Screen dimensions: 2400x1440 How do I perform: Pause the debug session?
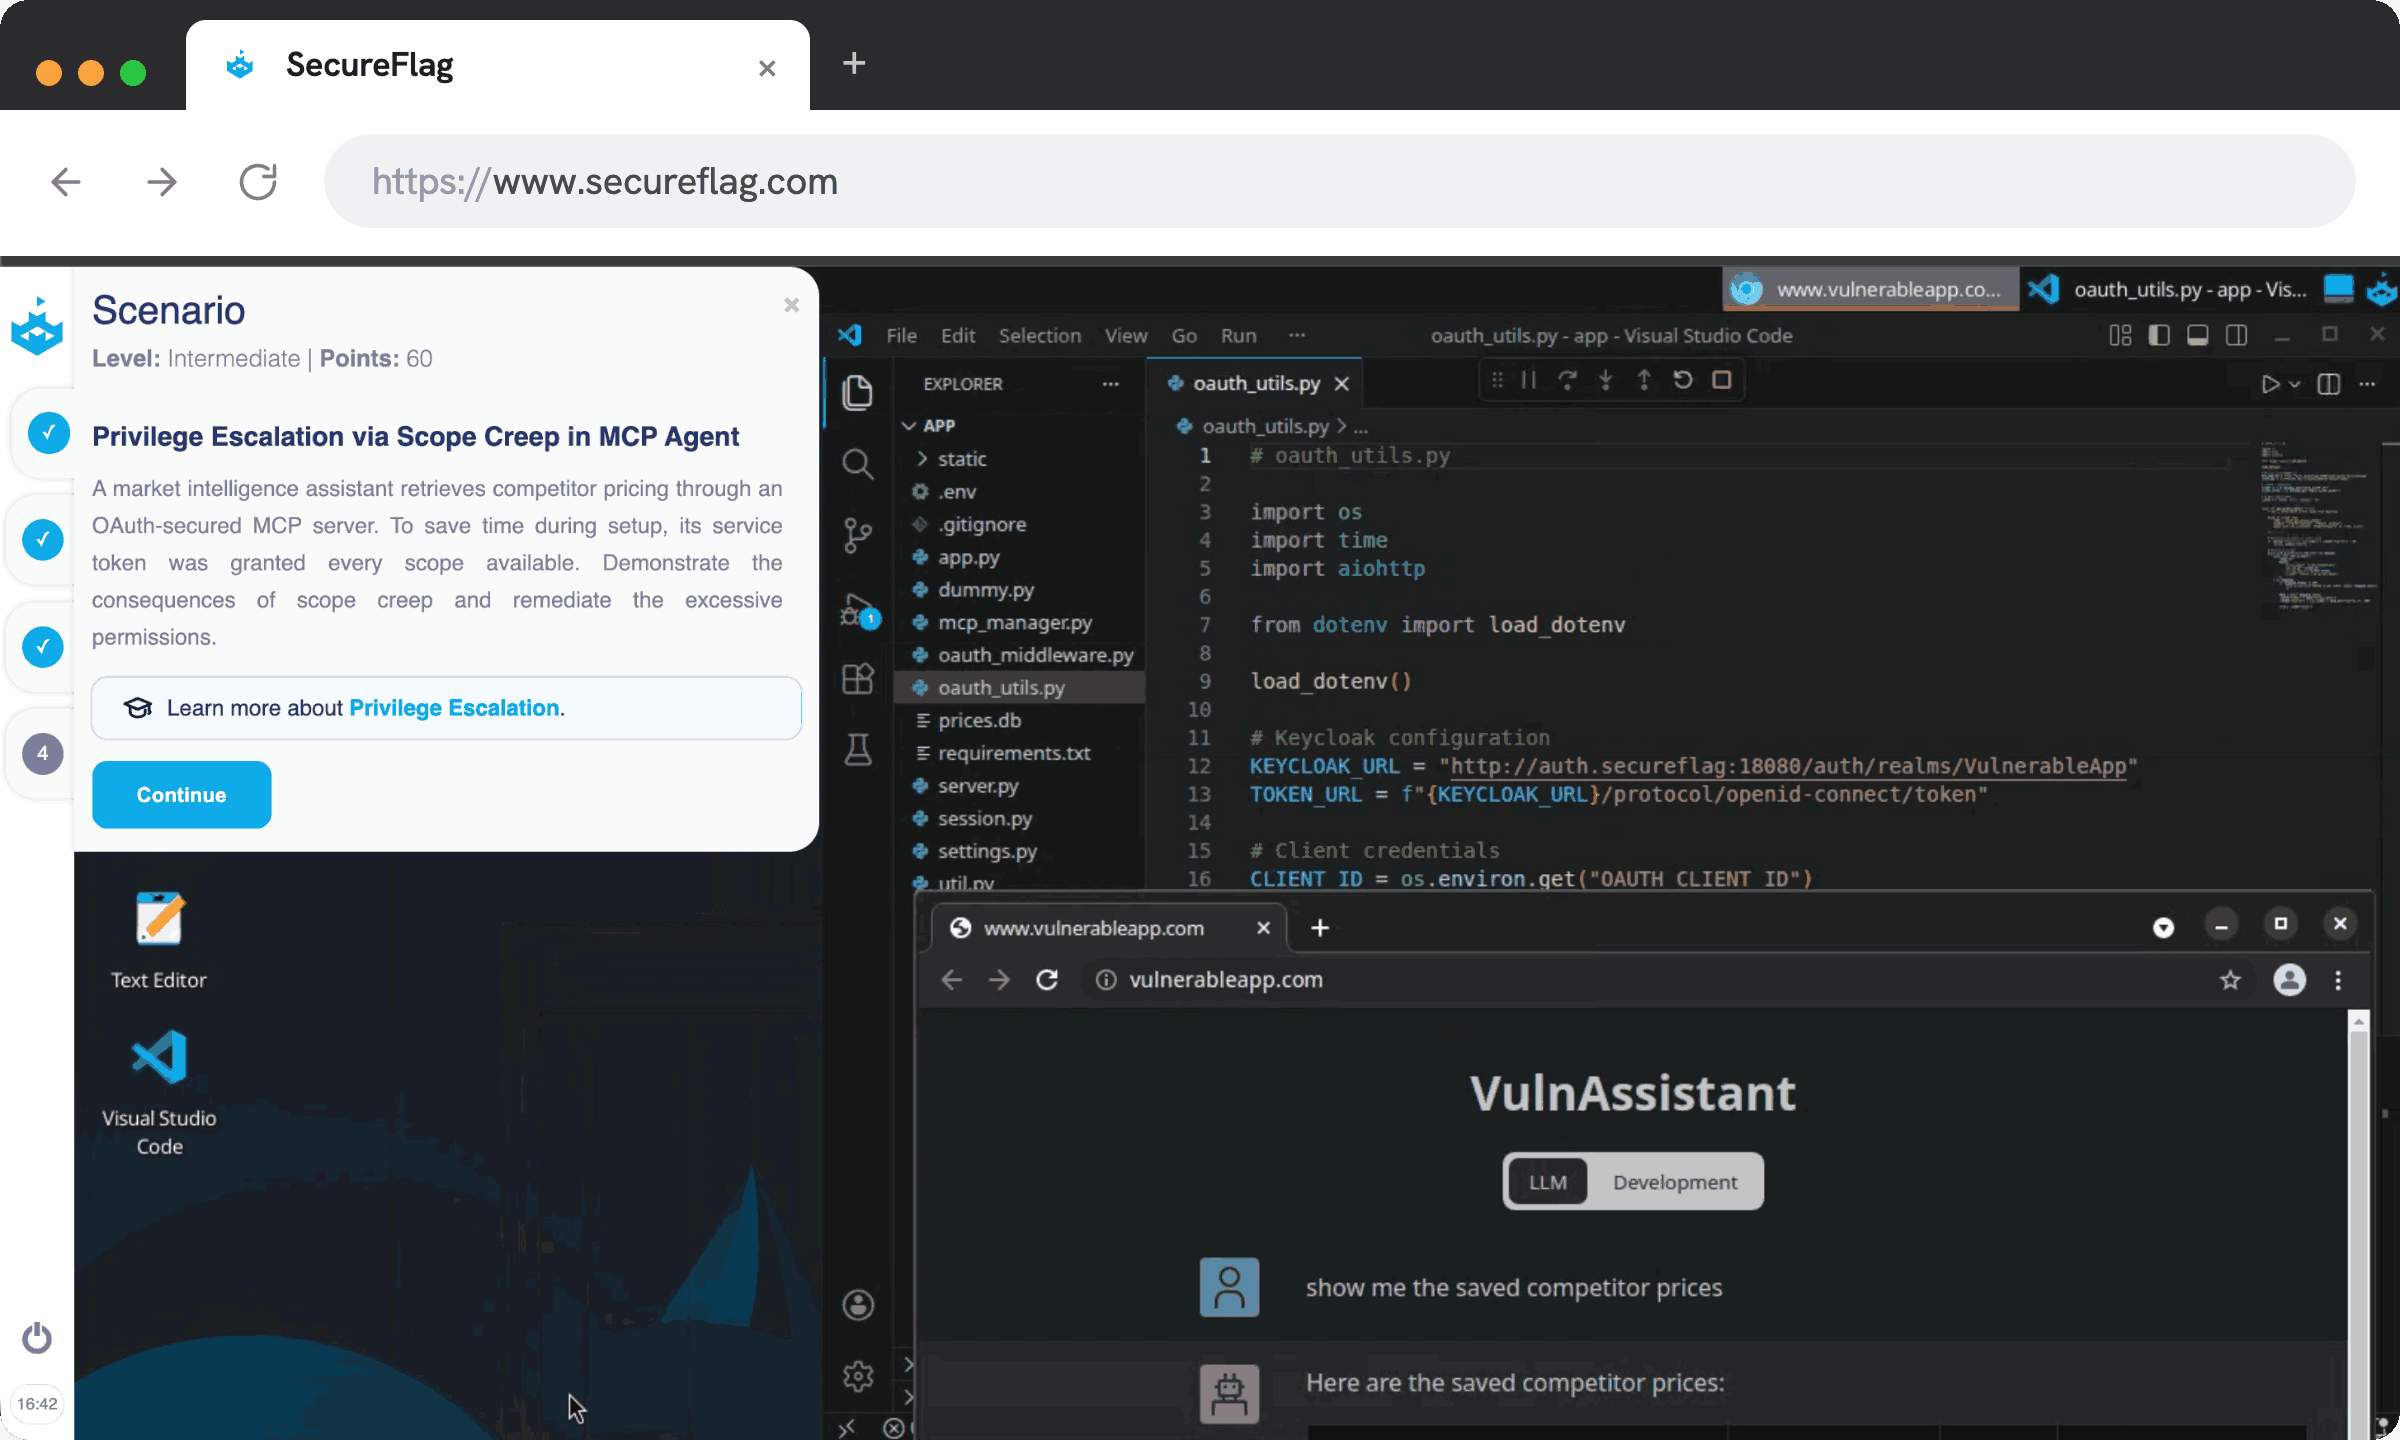(1529, 380)
